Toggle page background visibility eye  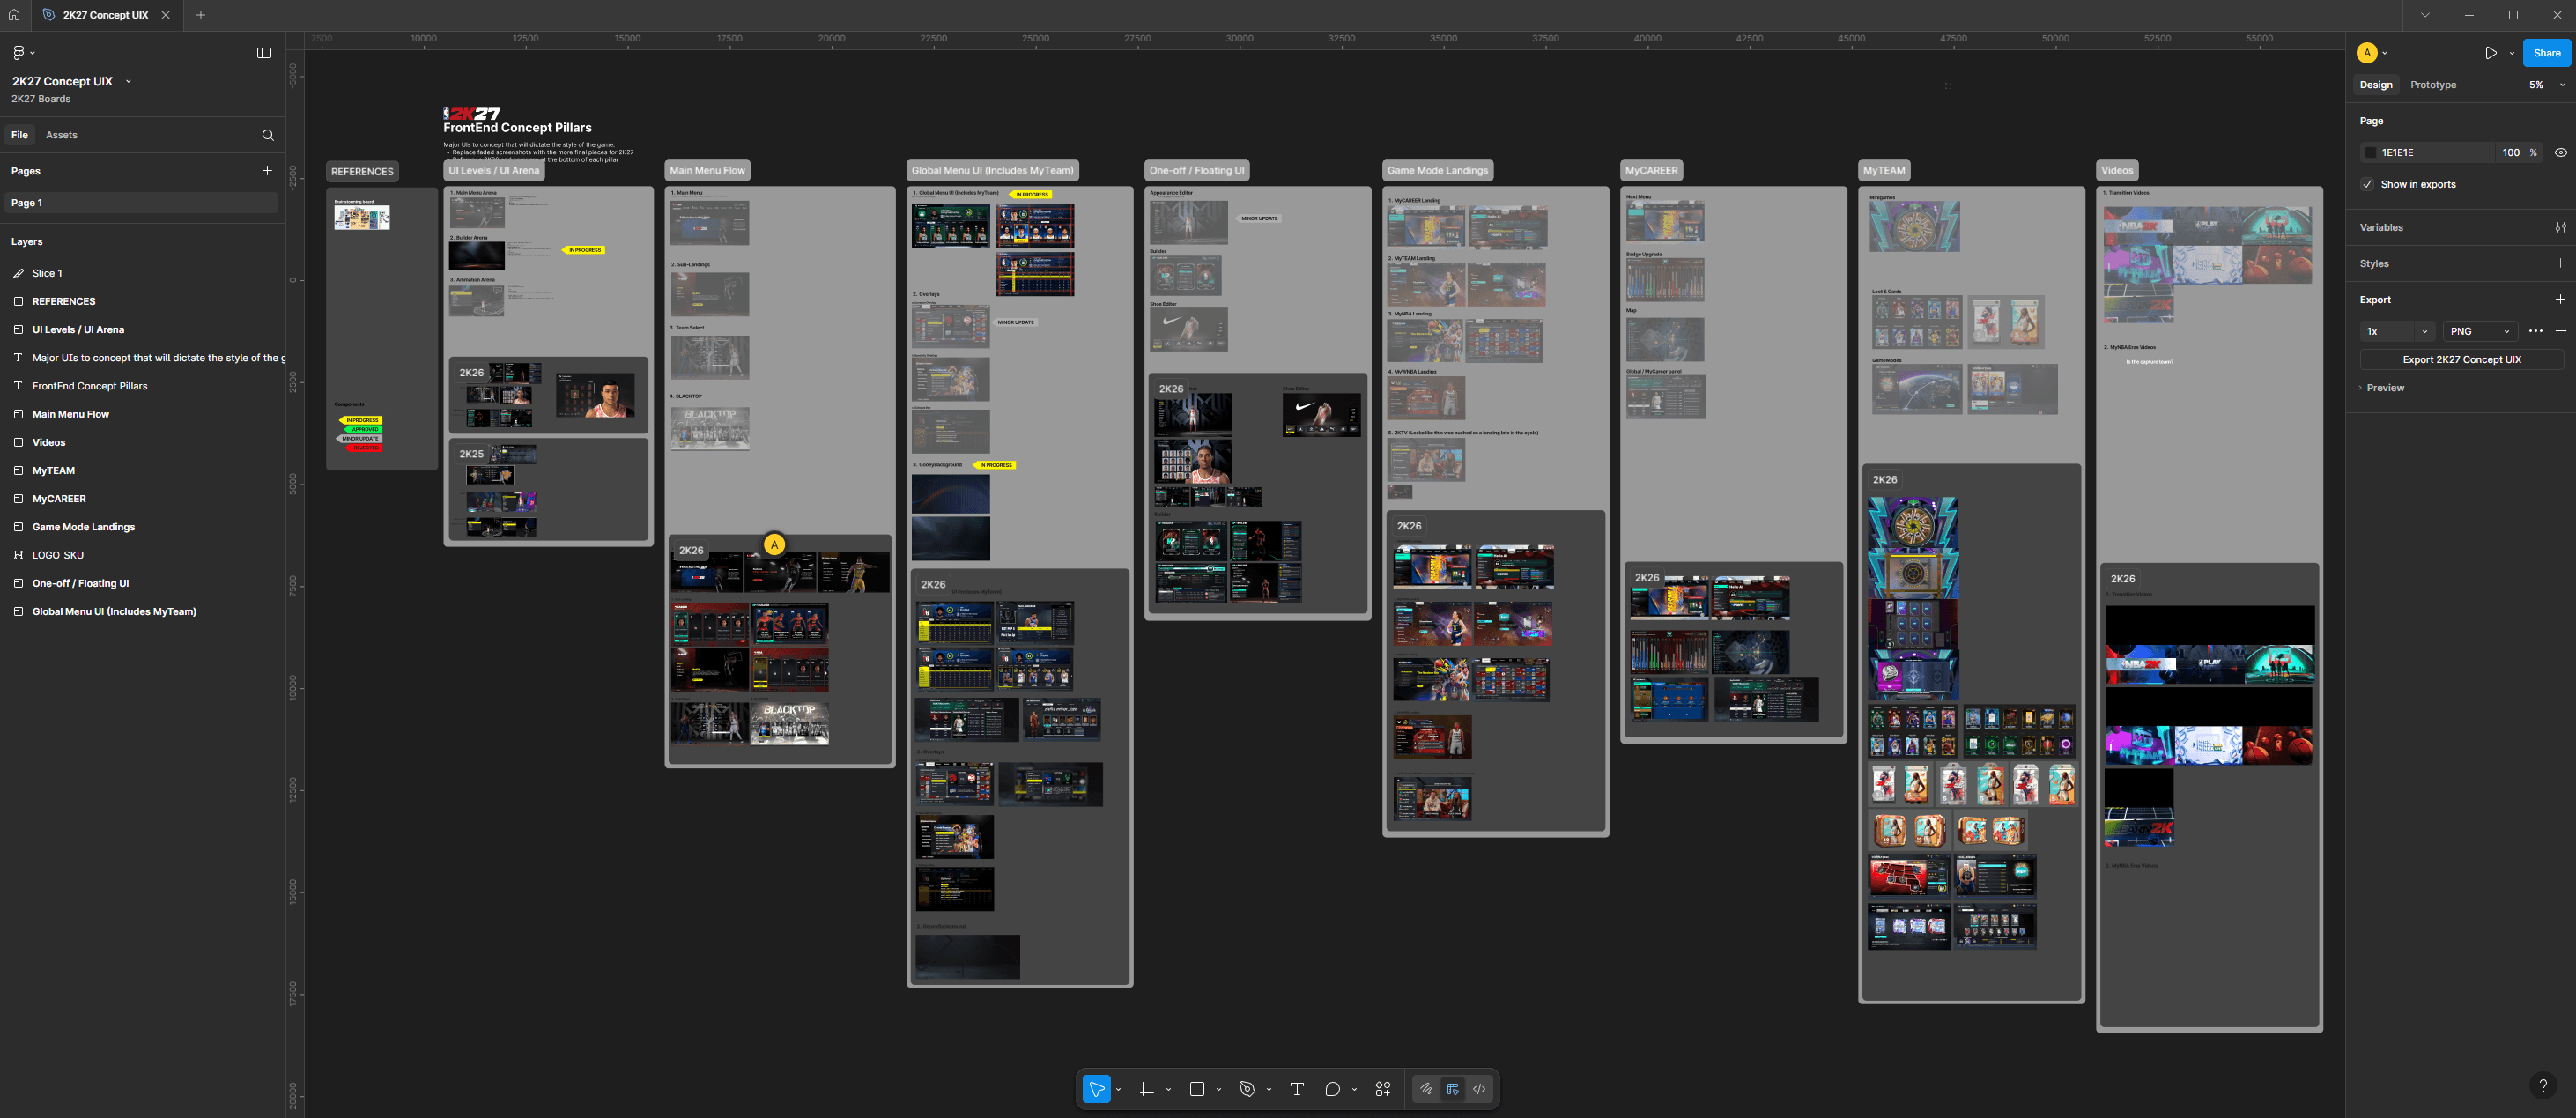[x=2560, y=153]
